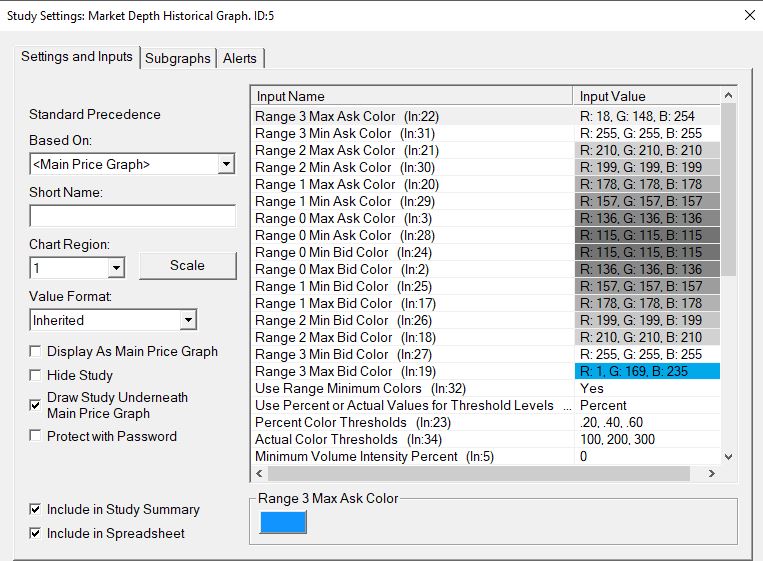
Task: Select the Range 1 Max Ask Color row
Action: (486, 184)
